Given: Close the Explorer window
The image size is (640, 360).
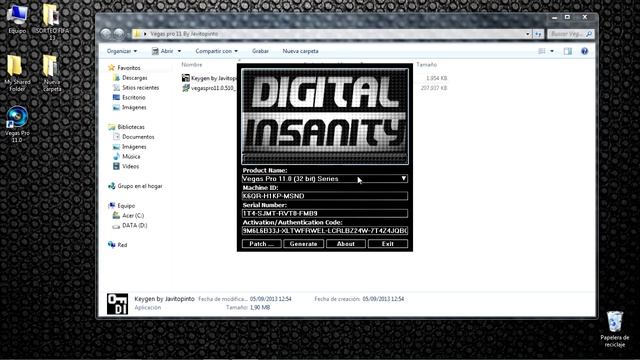Looking at the screenshot, I should click(585, 17).
